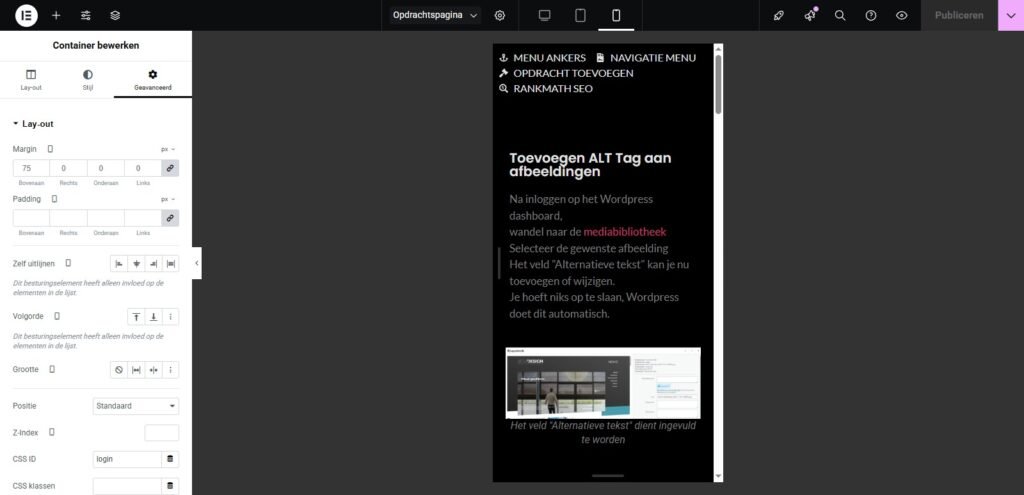The width and height of the screenshot is (1024, 495).
Task: Switch to mobile preview mode
Action: pos(616,15)
